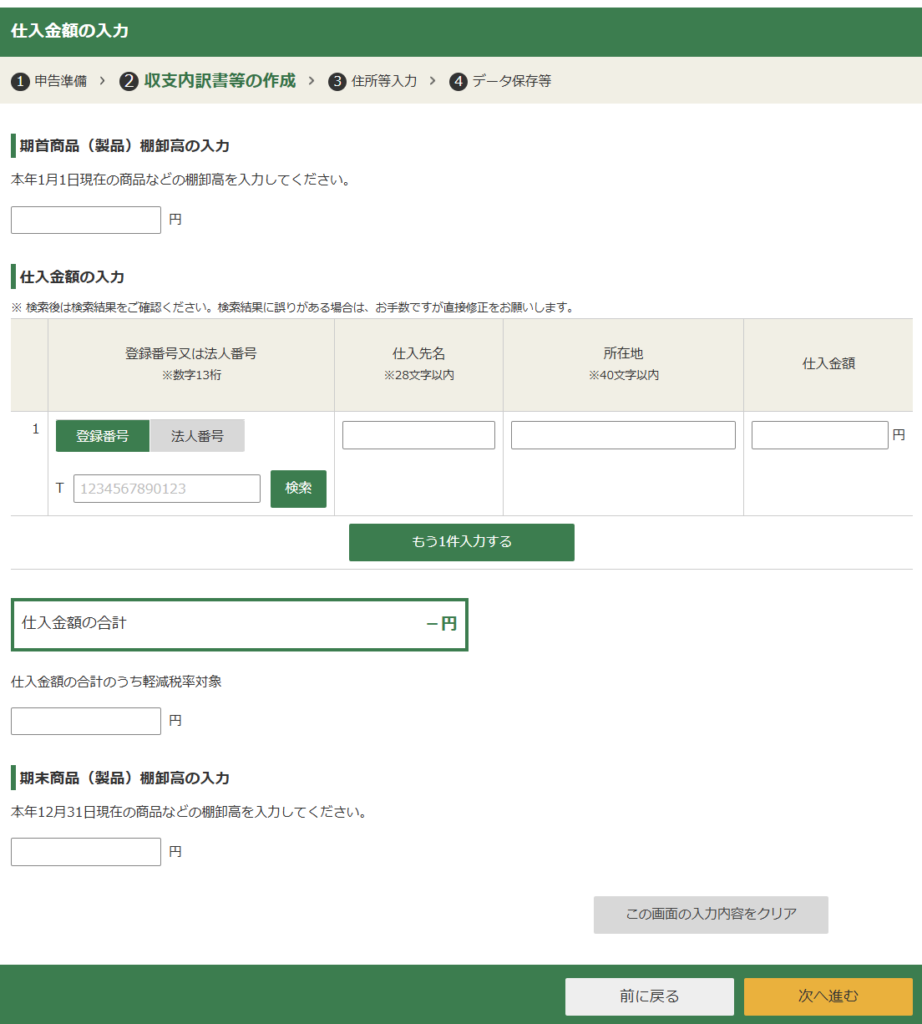Click row number 1 in the table
Image resolution: width=922 pixels, height=1024 pixels.
point(36,429)
